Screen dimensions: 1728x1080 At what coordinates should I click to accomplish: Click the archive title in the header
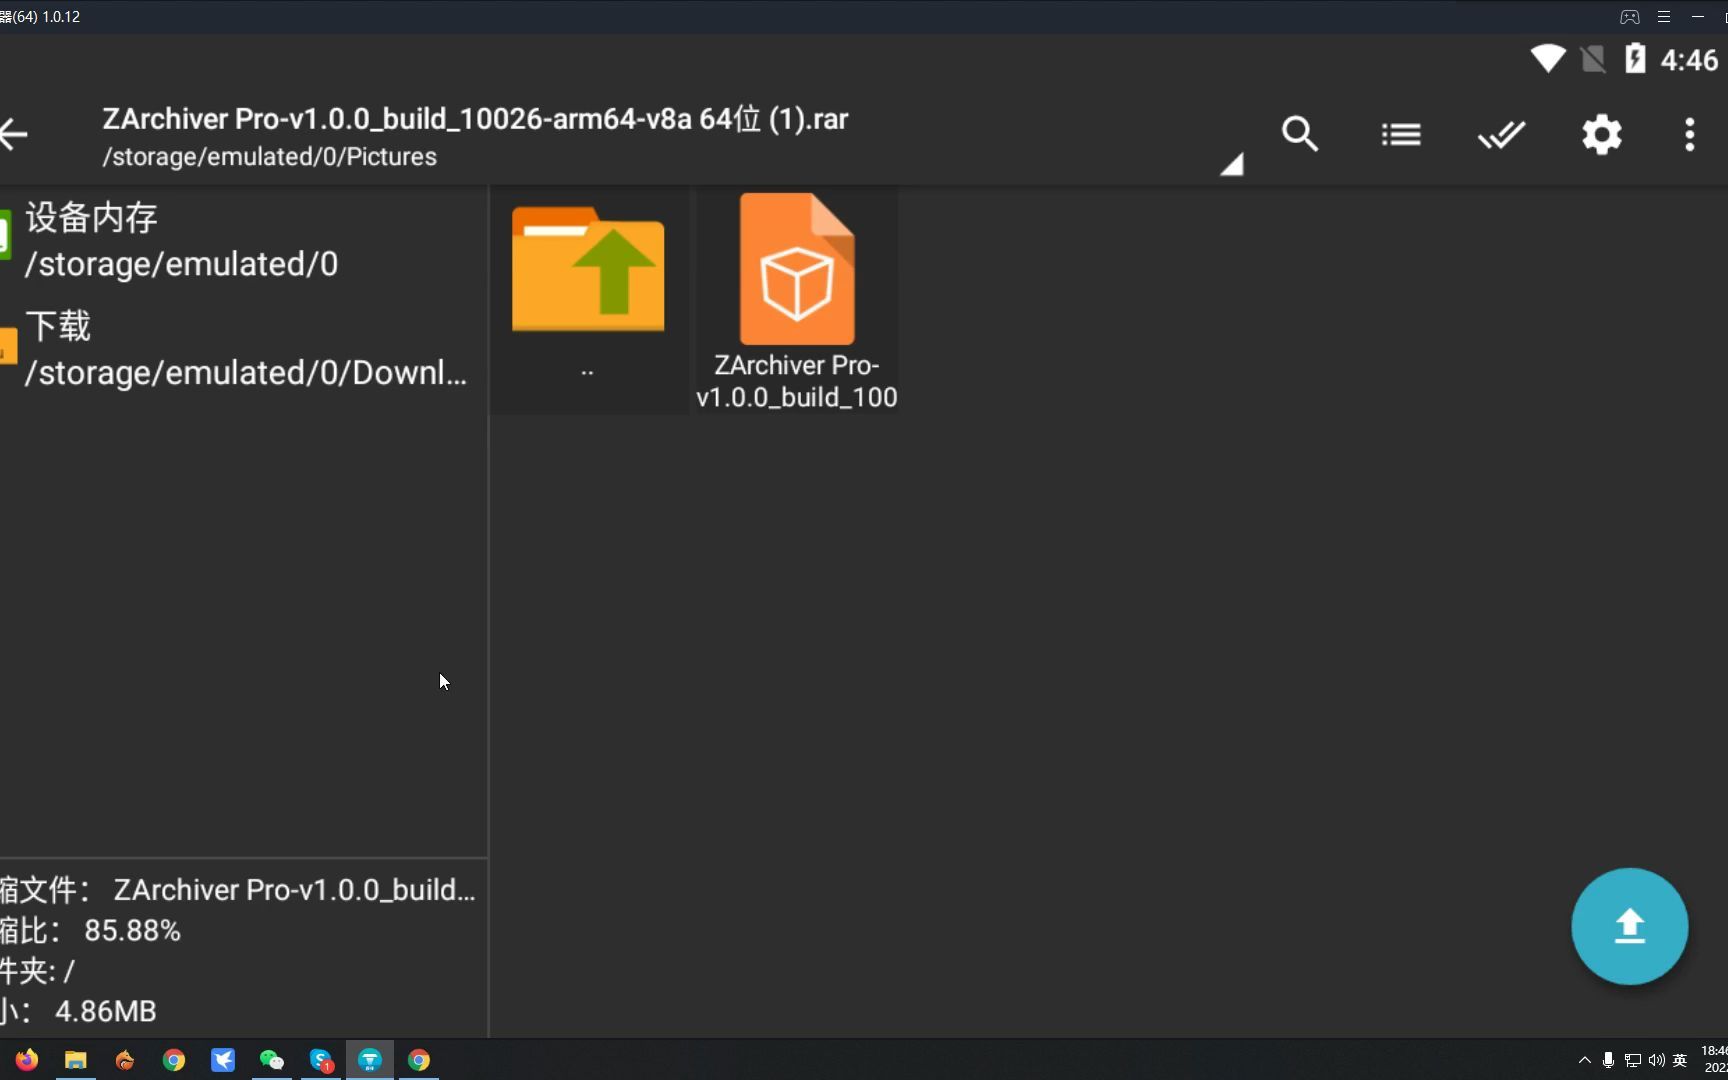475,119
